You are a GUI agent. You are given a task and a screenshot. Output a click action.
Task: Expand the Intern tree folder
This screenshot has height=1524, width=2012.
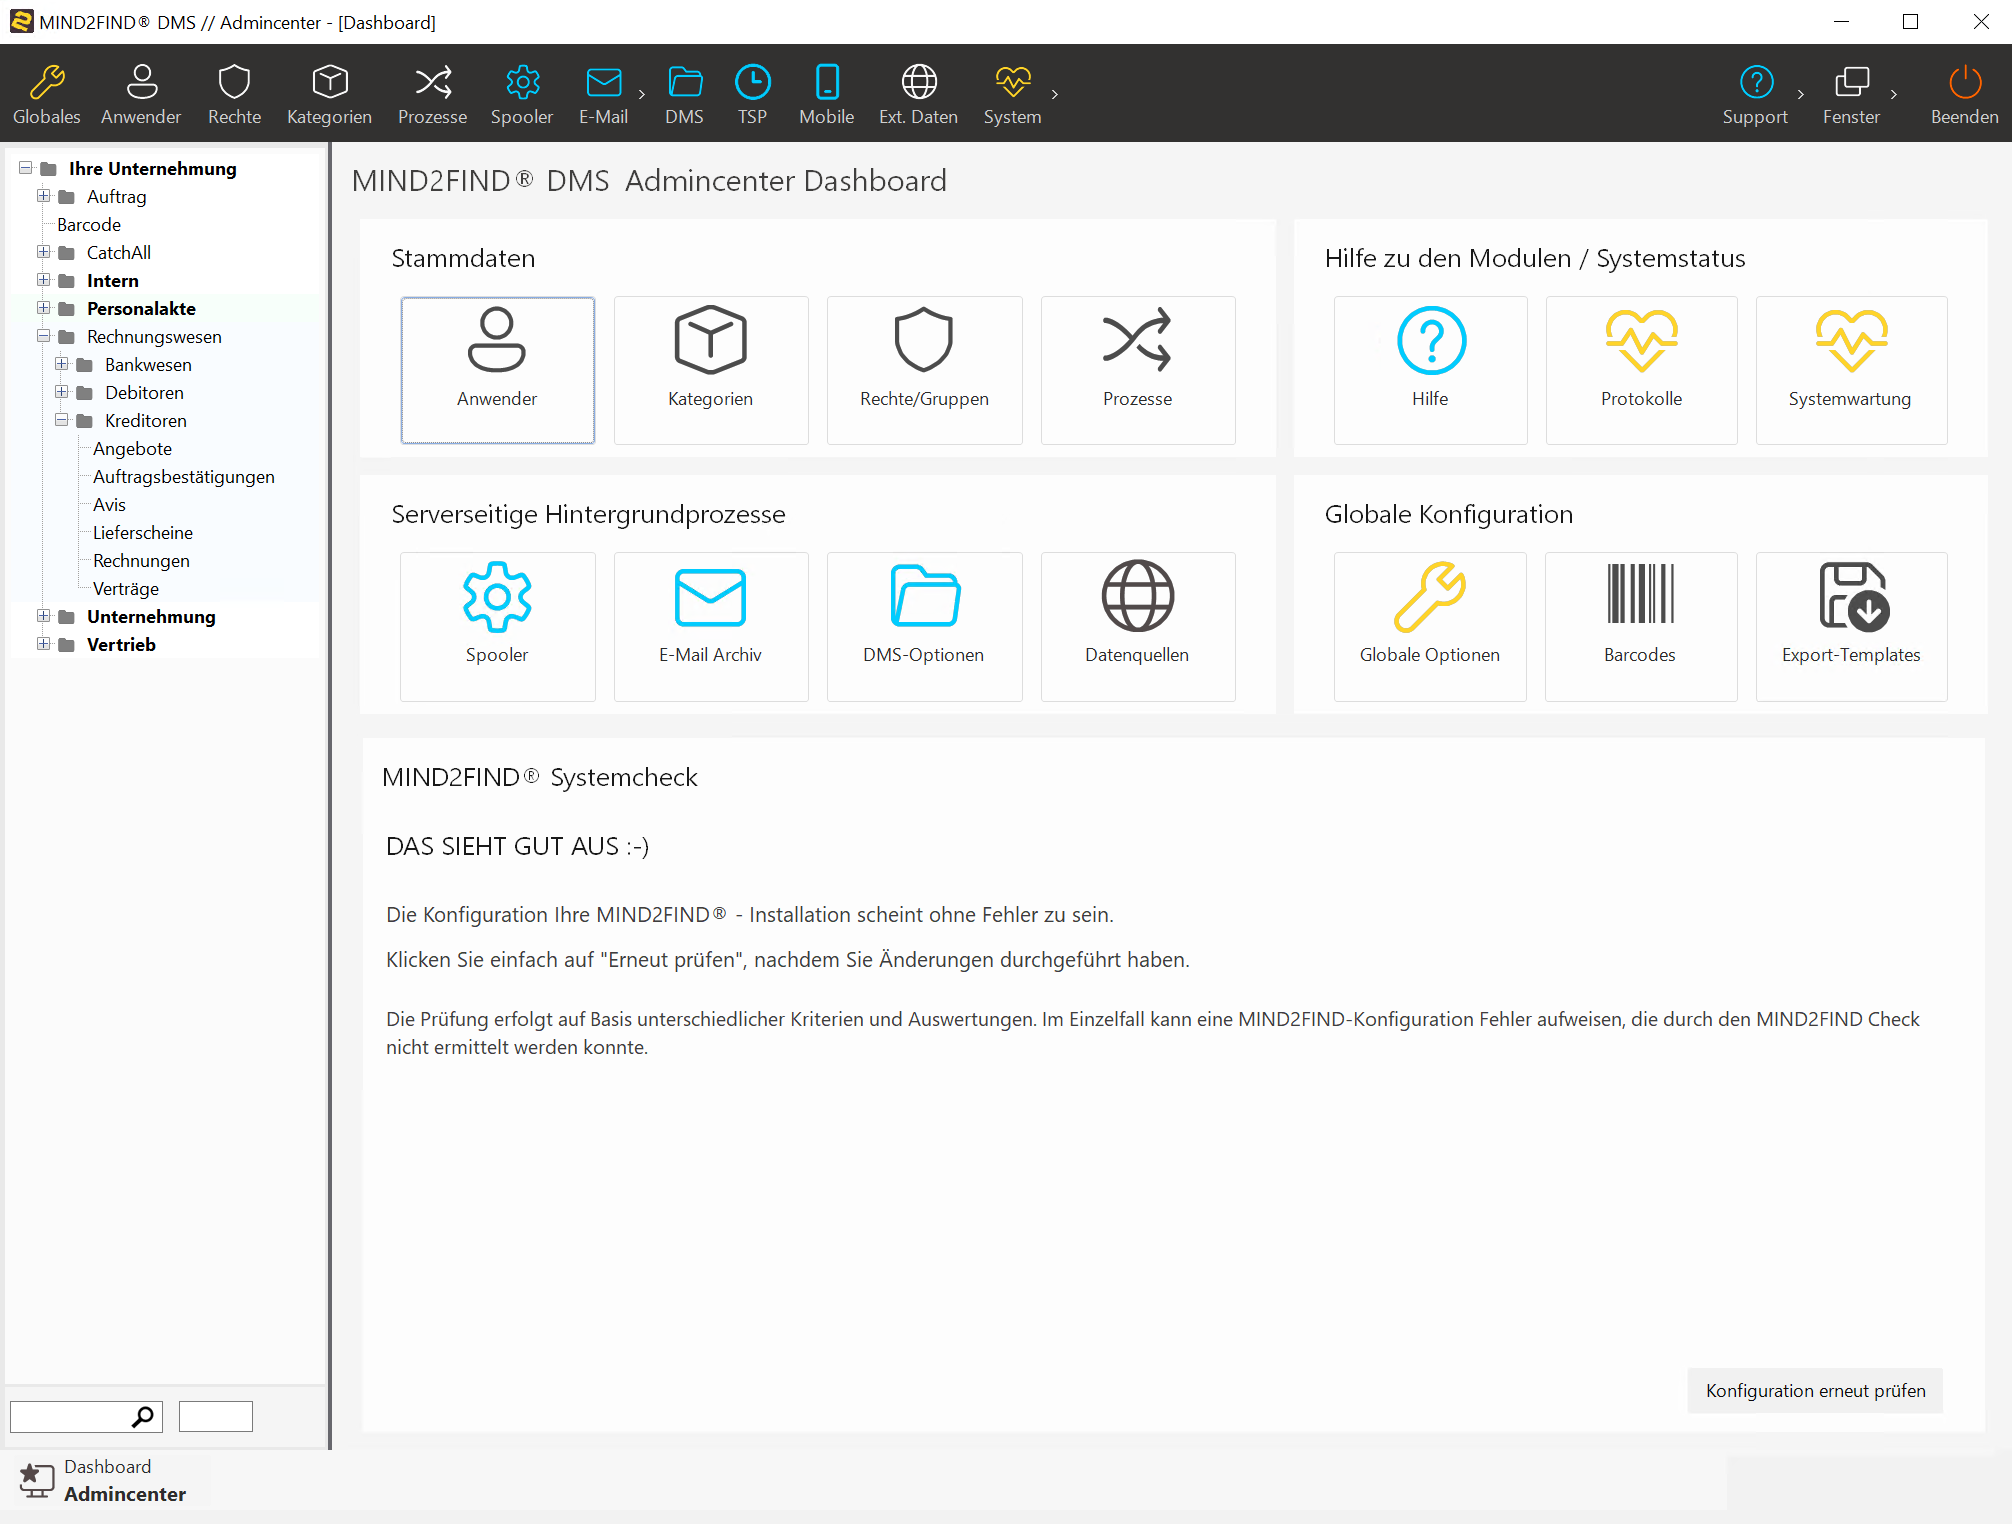44,280
